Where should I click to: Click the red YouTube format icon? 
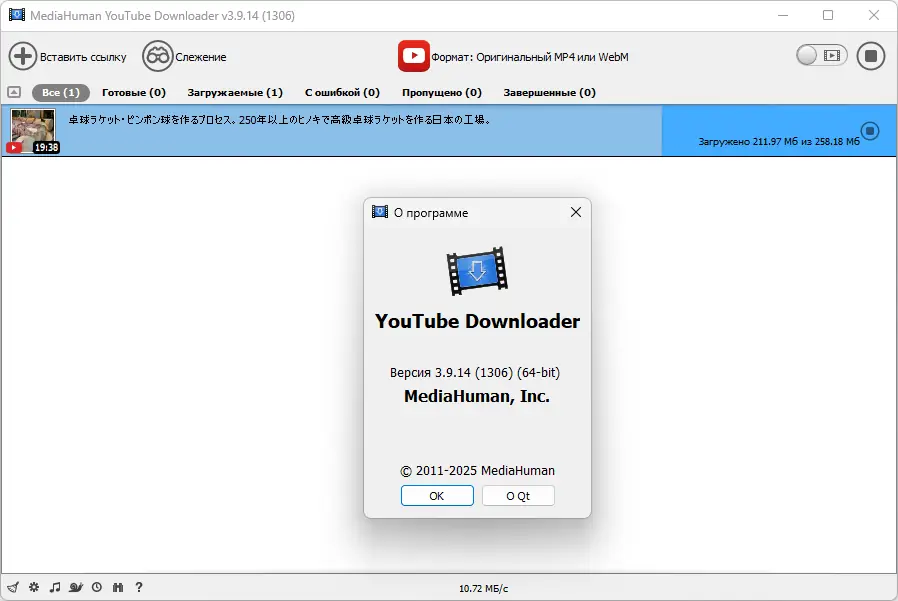pos(413,56)
